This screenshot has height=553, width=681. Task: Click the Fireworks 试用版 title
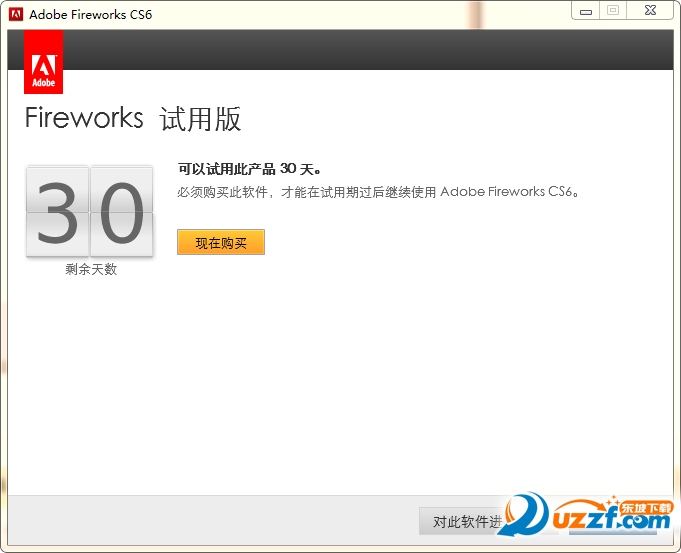coord(133,118)
